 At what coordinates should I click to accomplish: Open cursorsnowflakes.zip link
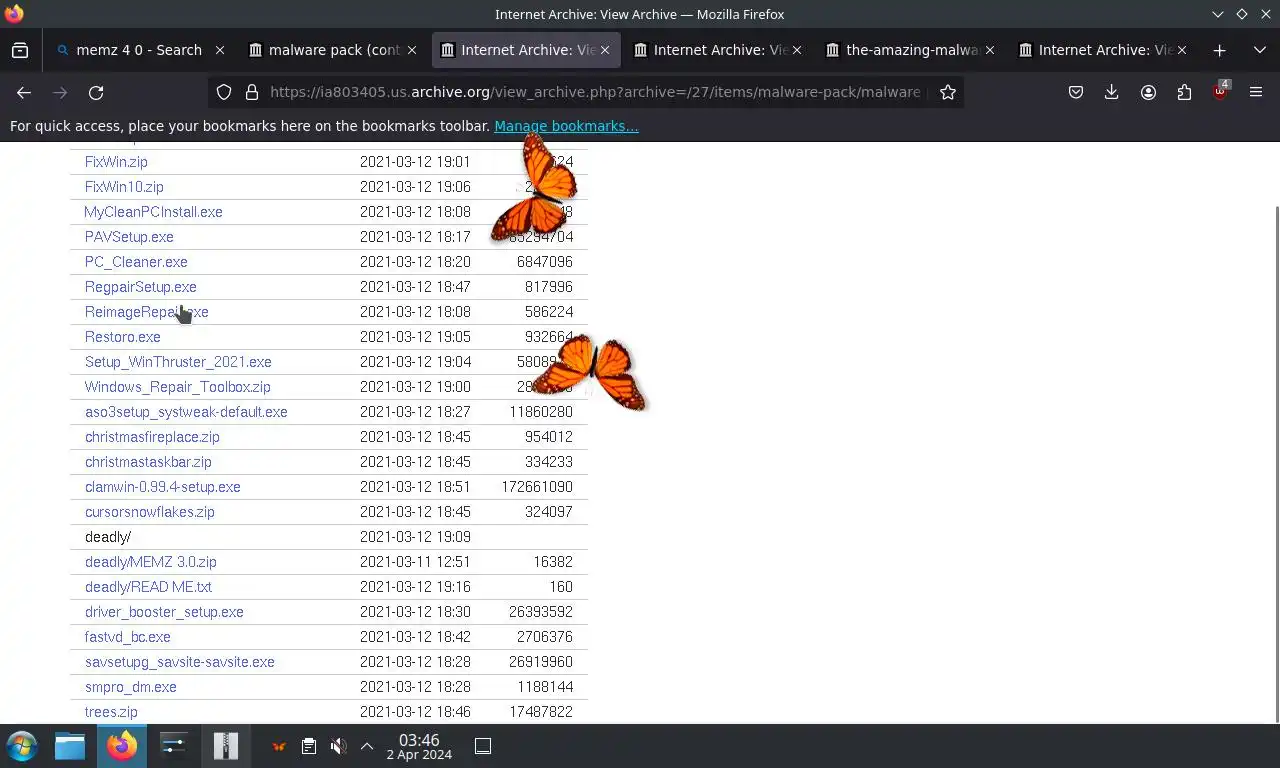[x=150, y=512]
